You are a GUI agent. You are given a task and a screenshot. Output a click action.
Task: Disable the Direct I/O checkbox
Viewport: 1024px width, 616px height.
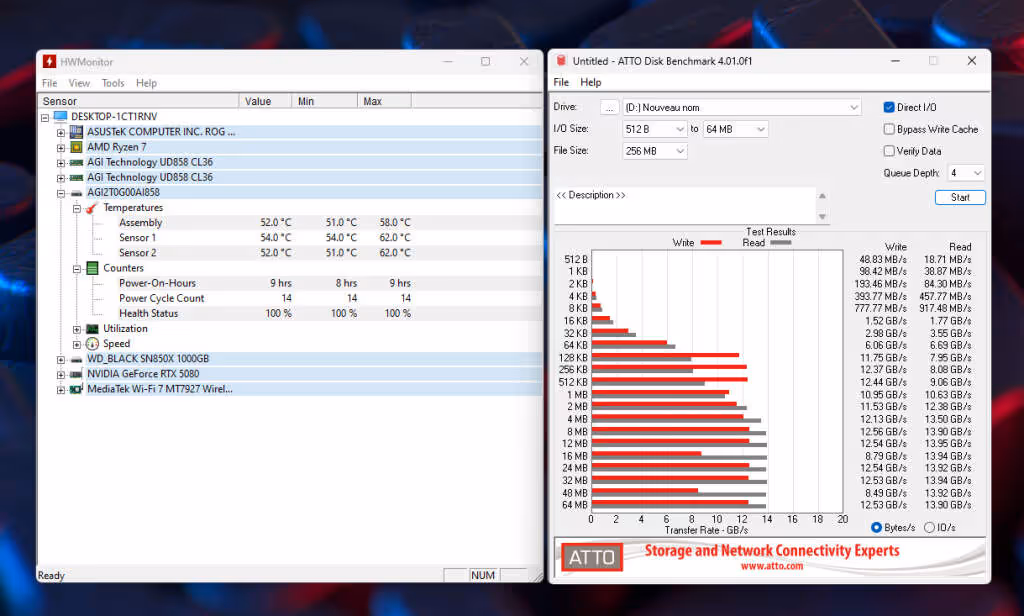coord(889,107)
